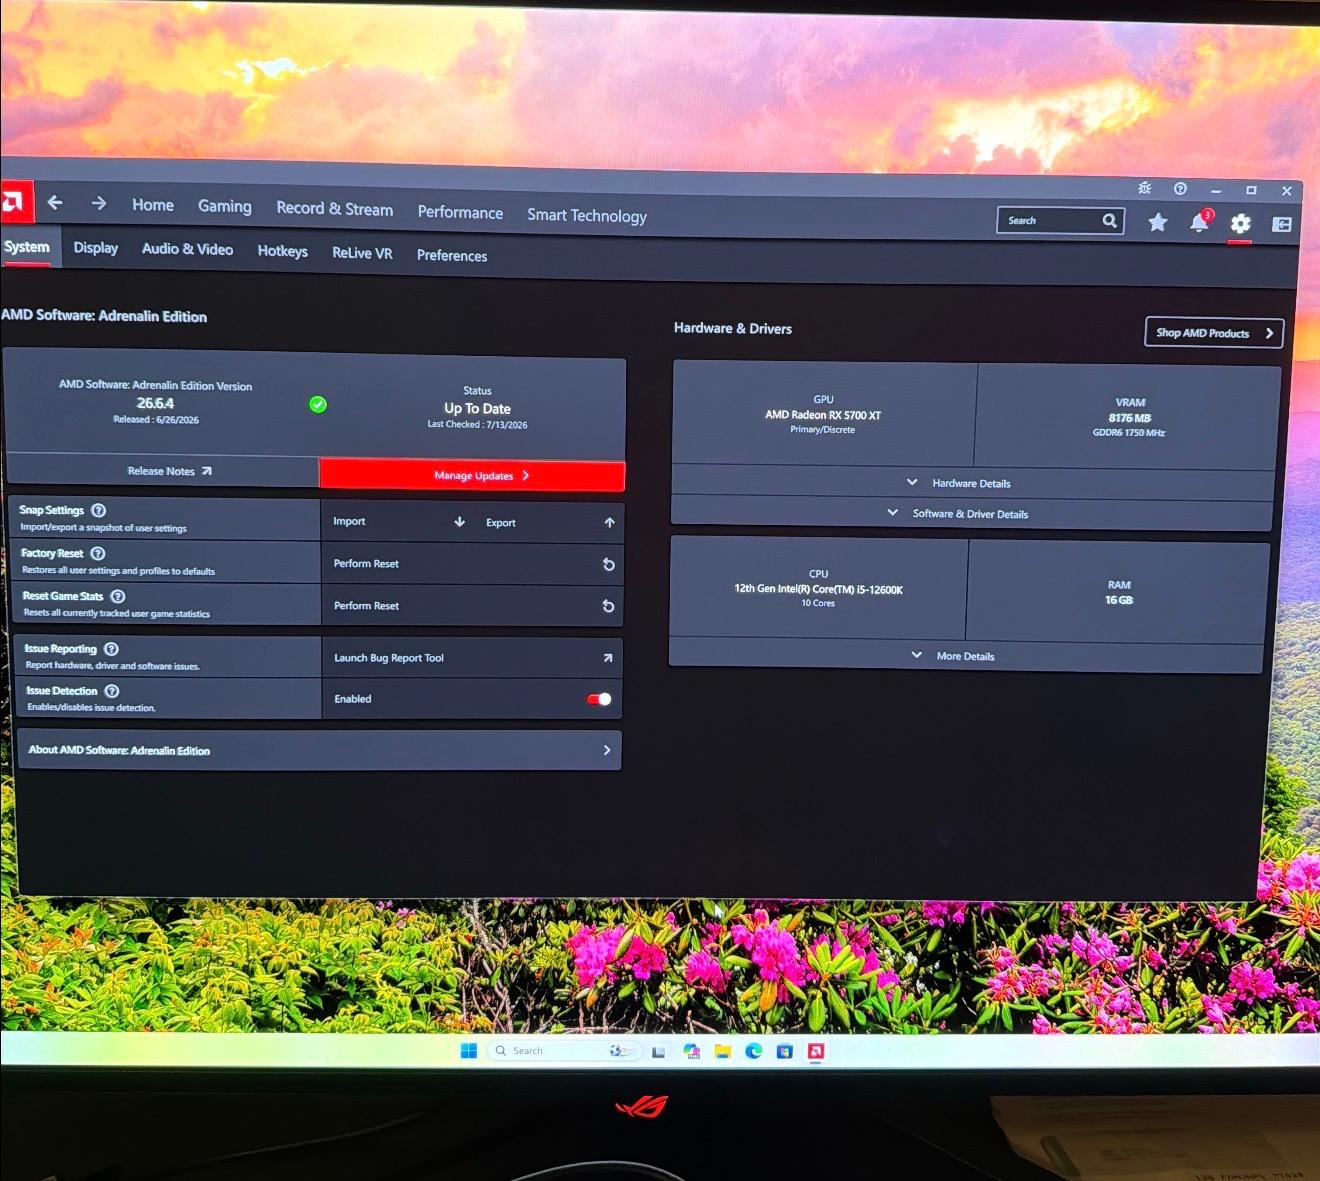Click Snap Settings help icon
The height and width of the screenshot is (1181, 1320).
(99, 510)
